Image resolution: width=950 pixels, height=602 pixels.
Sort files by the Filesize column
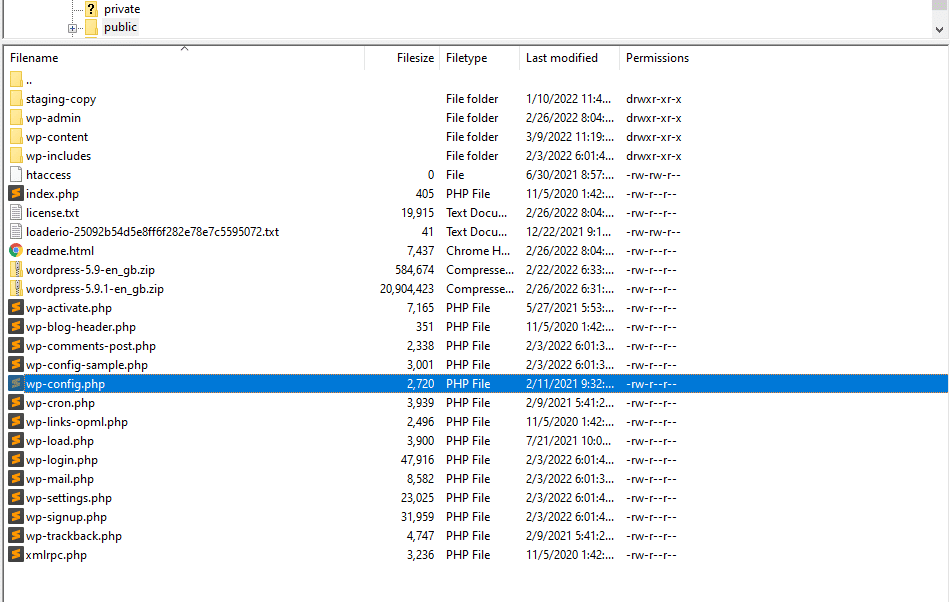click(x=415, y=57)
